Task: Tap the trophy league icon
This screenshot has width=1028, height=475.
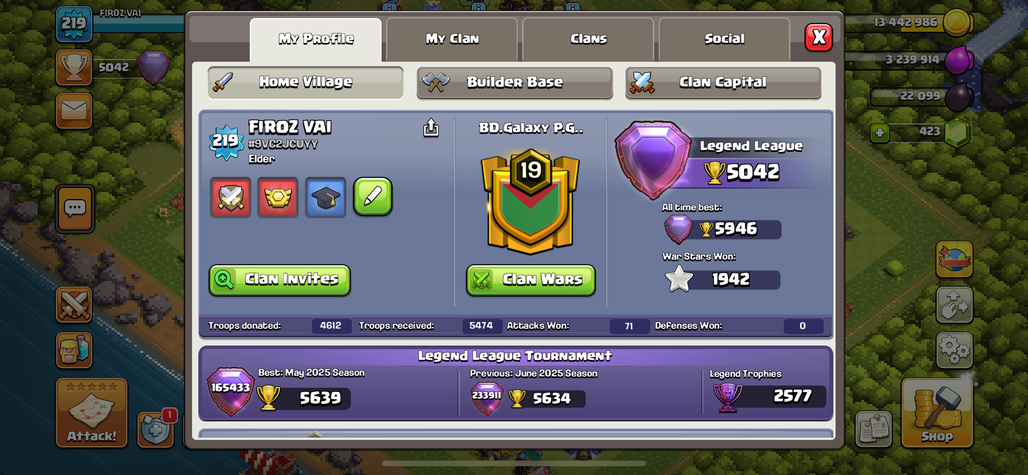Action: point(73,67)
